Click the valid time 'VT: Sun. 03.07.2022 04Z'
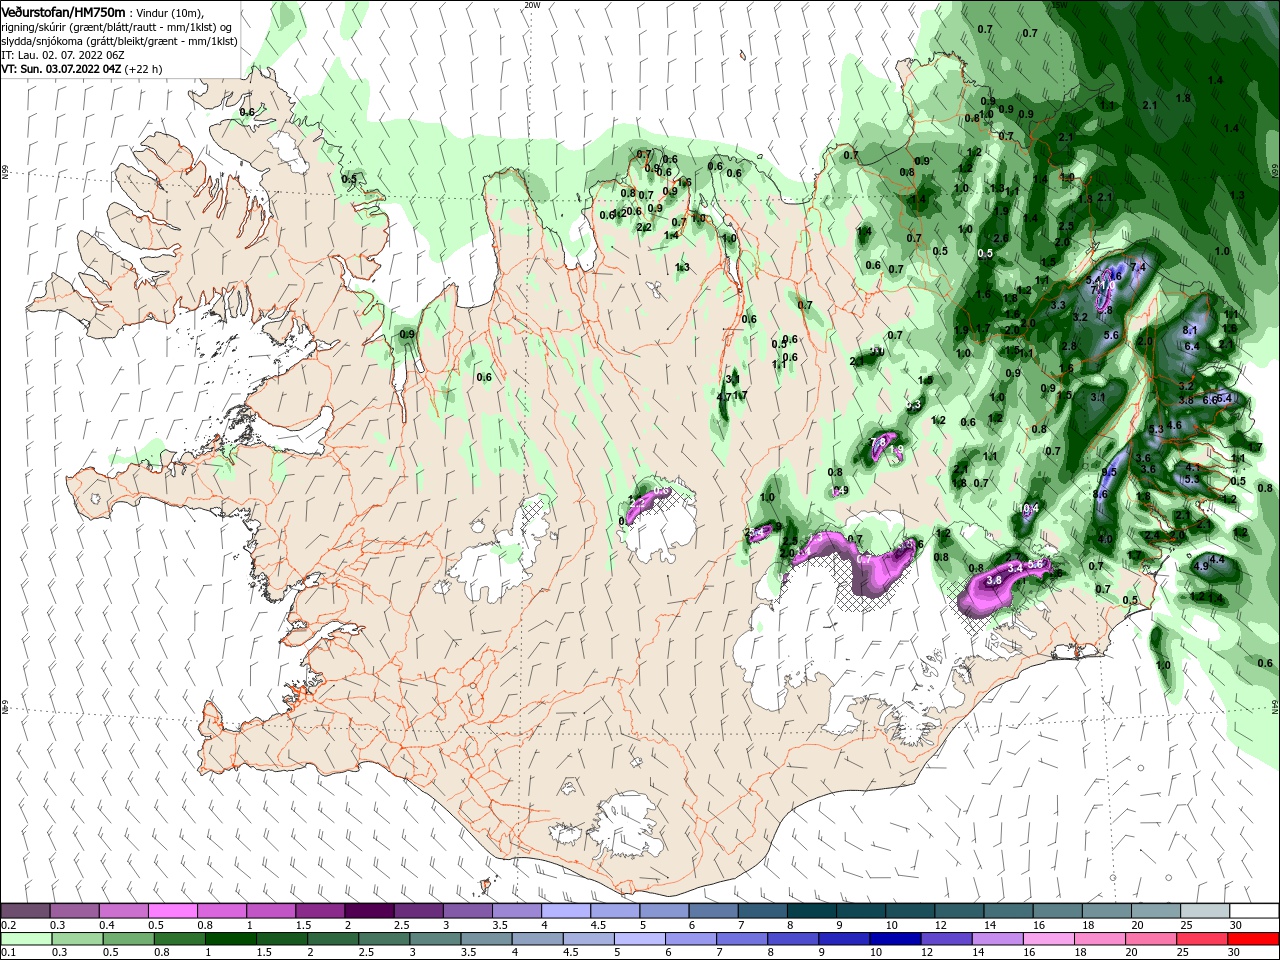Image resolution: width=1280 pixels, height=960 pixels. [61, 69]
